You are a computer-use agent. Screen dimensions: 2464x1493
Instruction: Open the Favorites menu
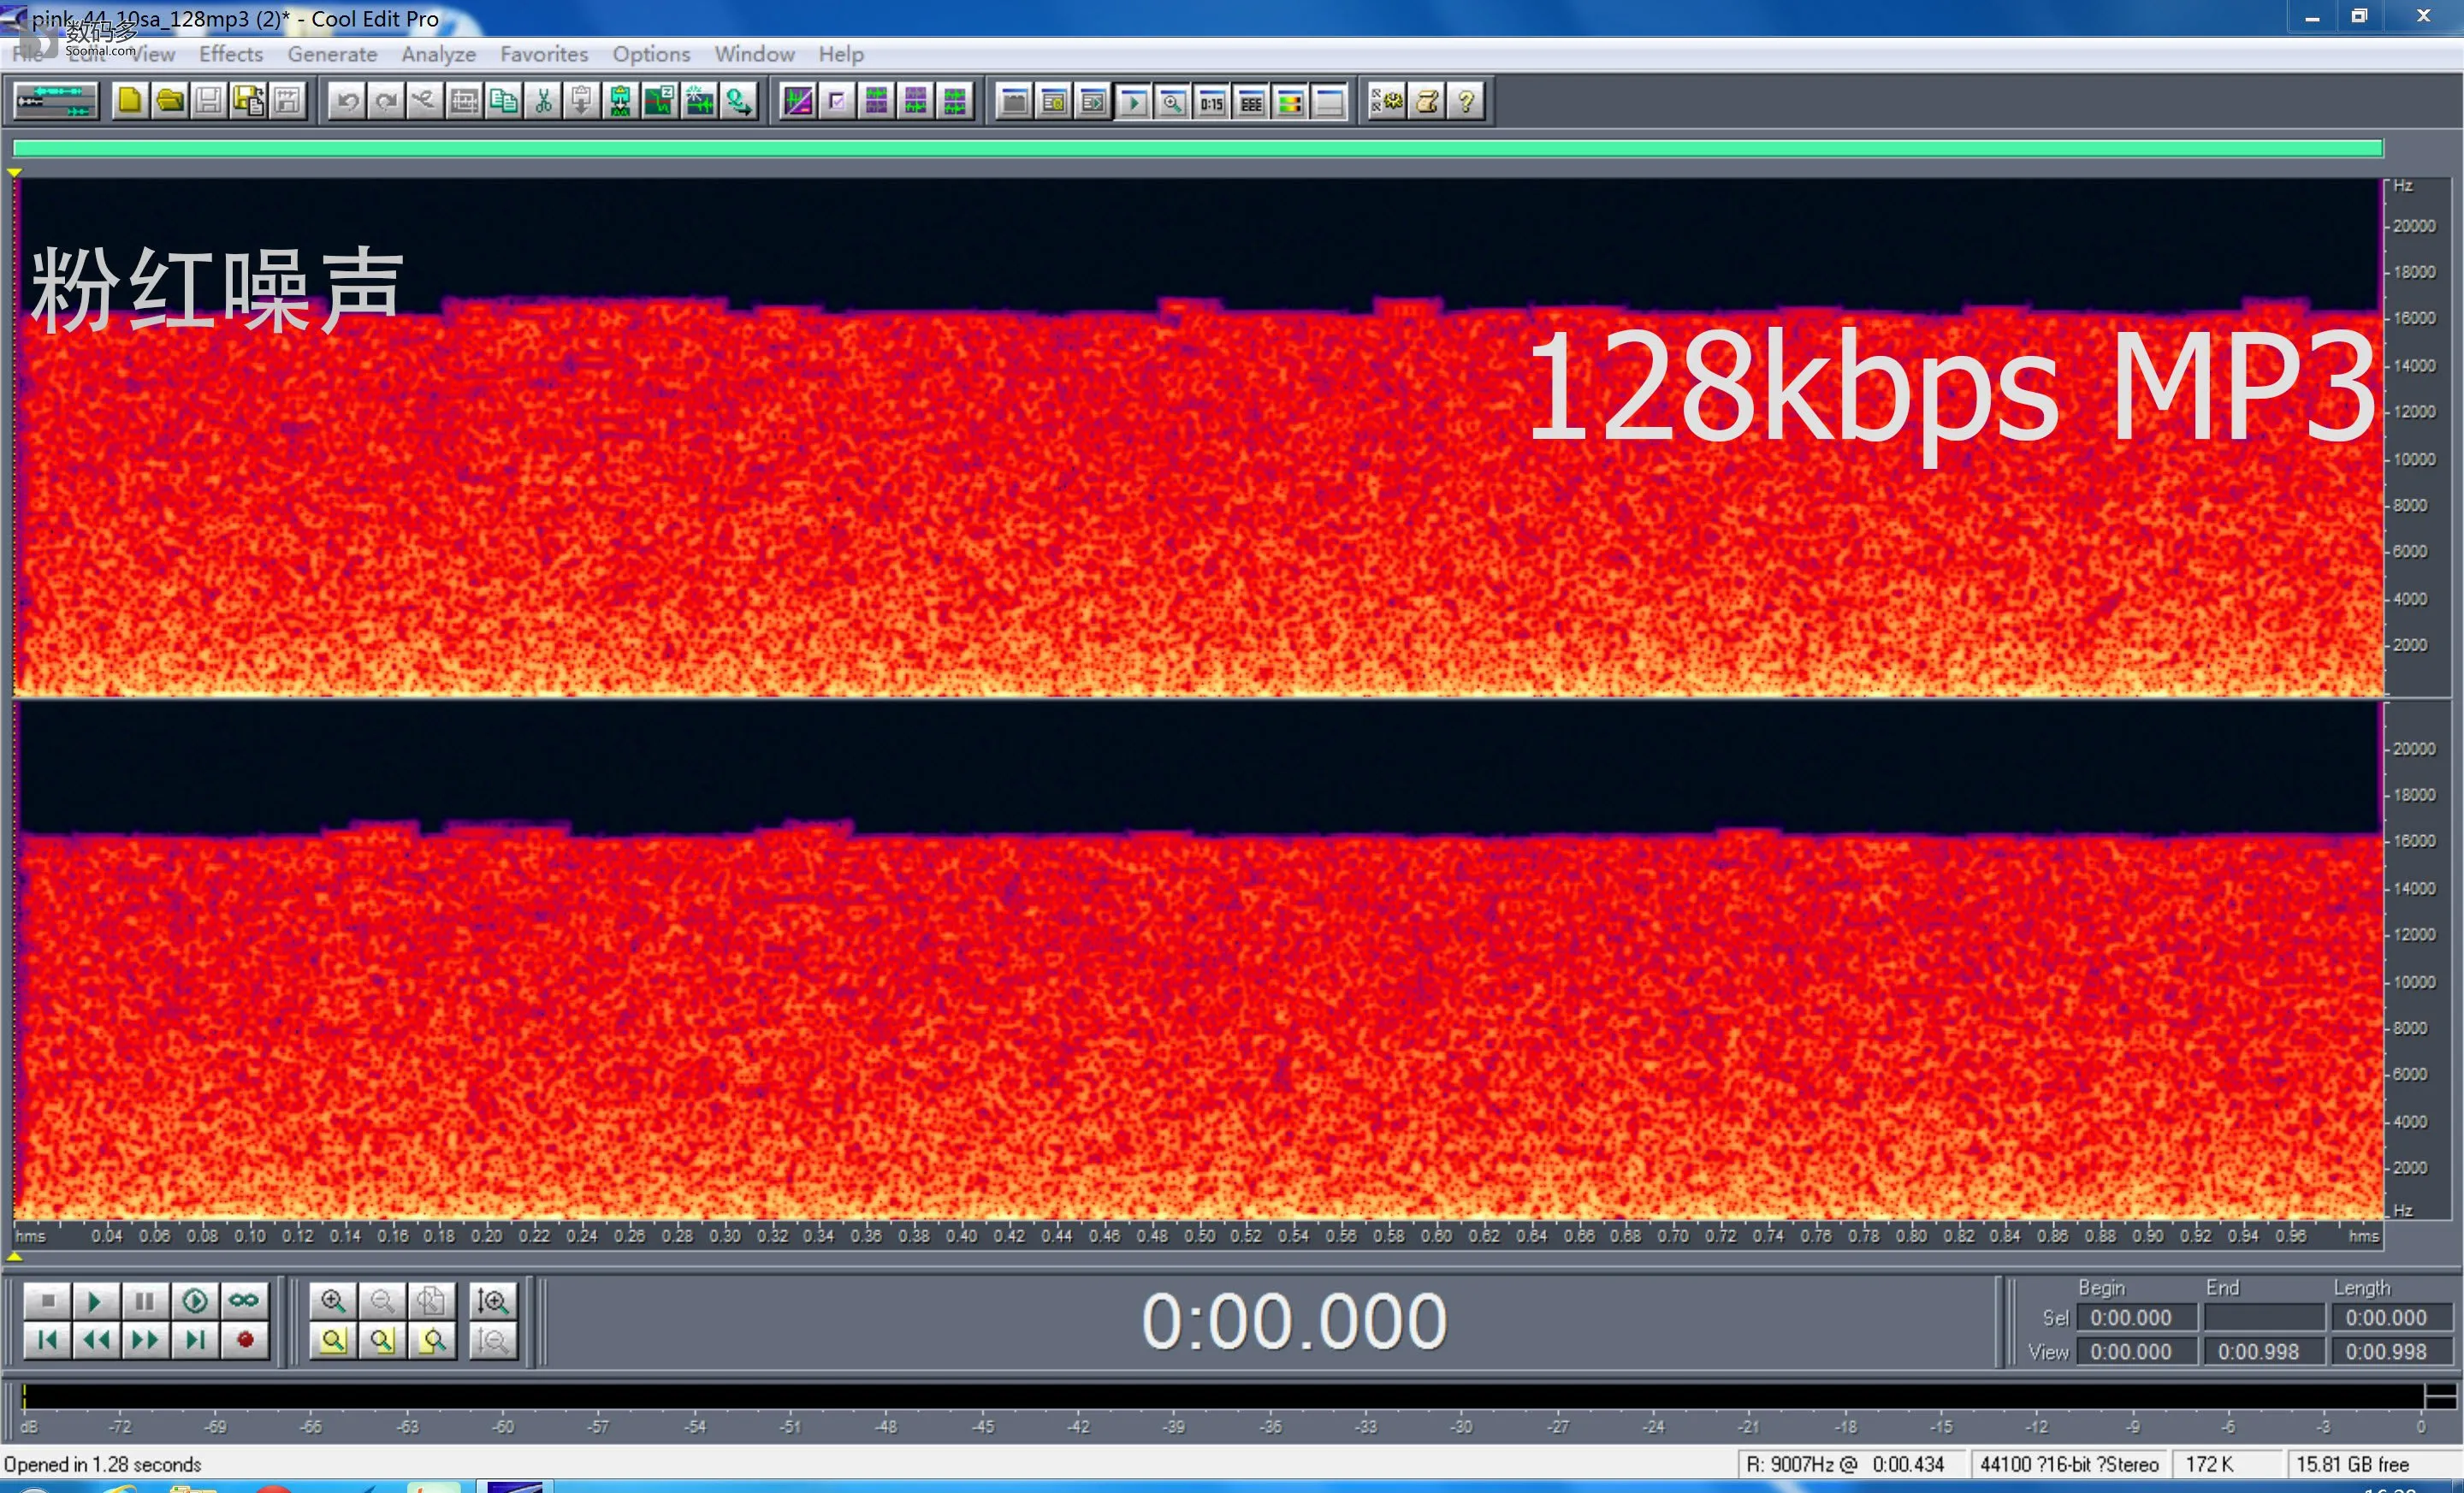(x=544, y=54)
